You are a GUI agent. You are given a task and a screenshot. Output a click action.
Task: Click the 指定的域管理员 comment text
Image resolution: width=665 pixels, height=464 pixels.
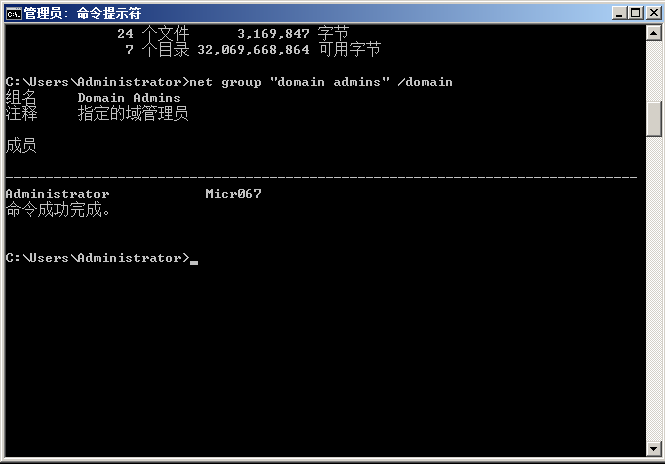[x=133, y=113]
